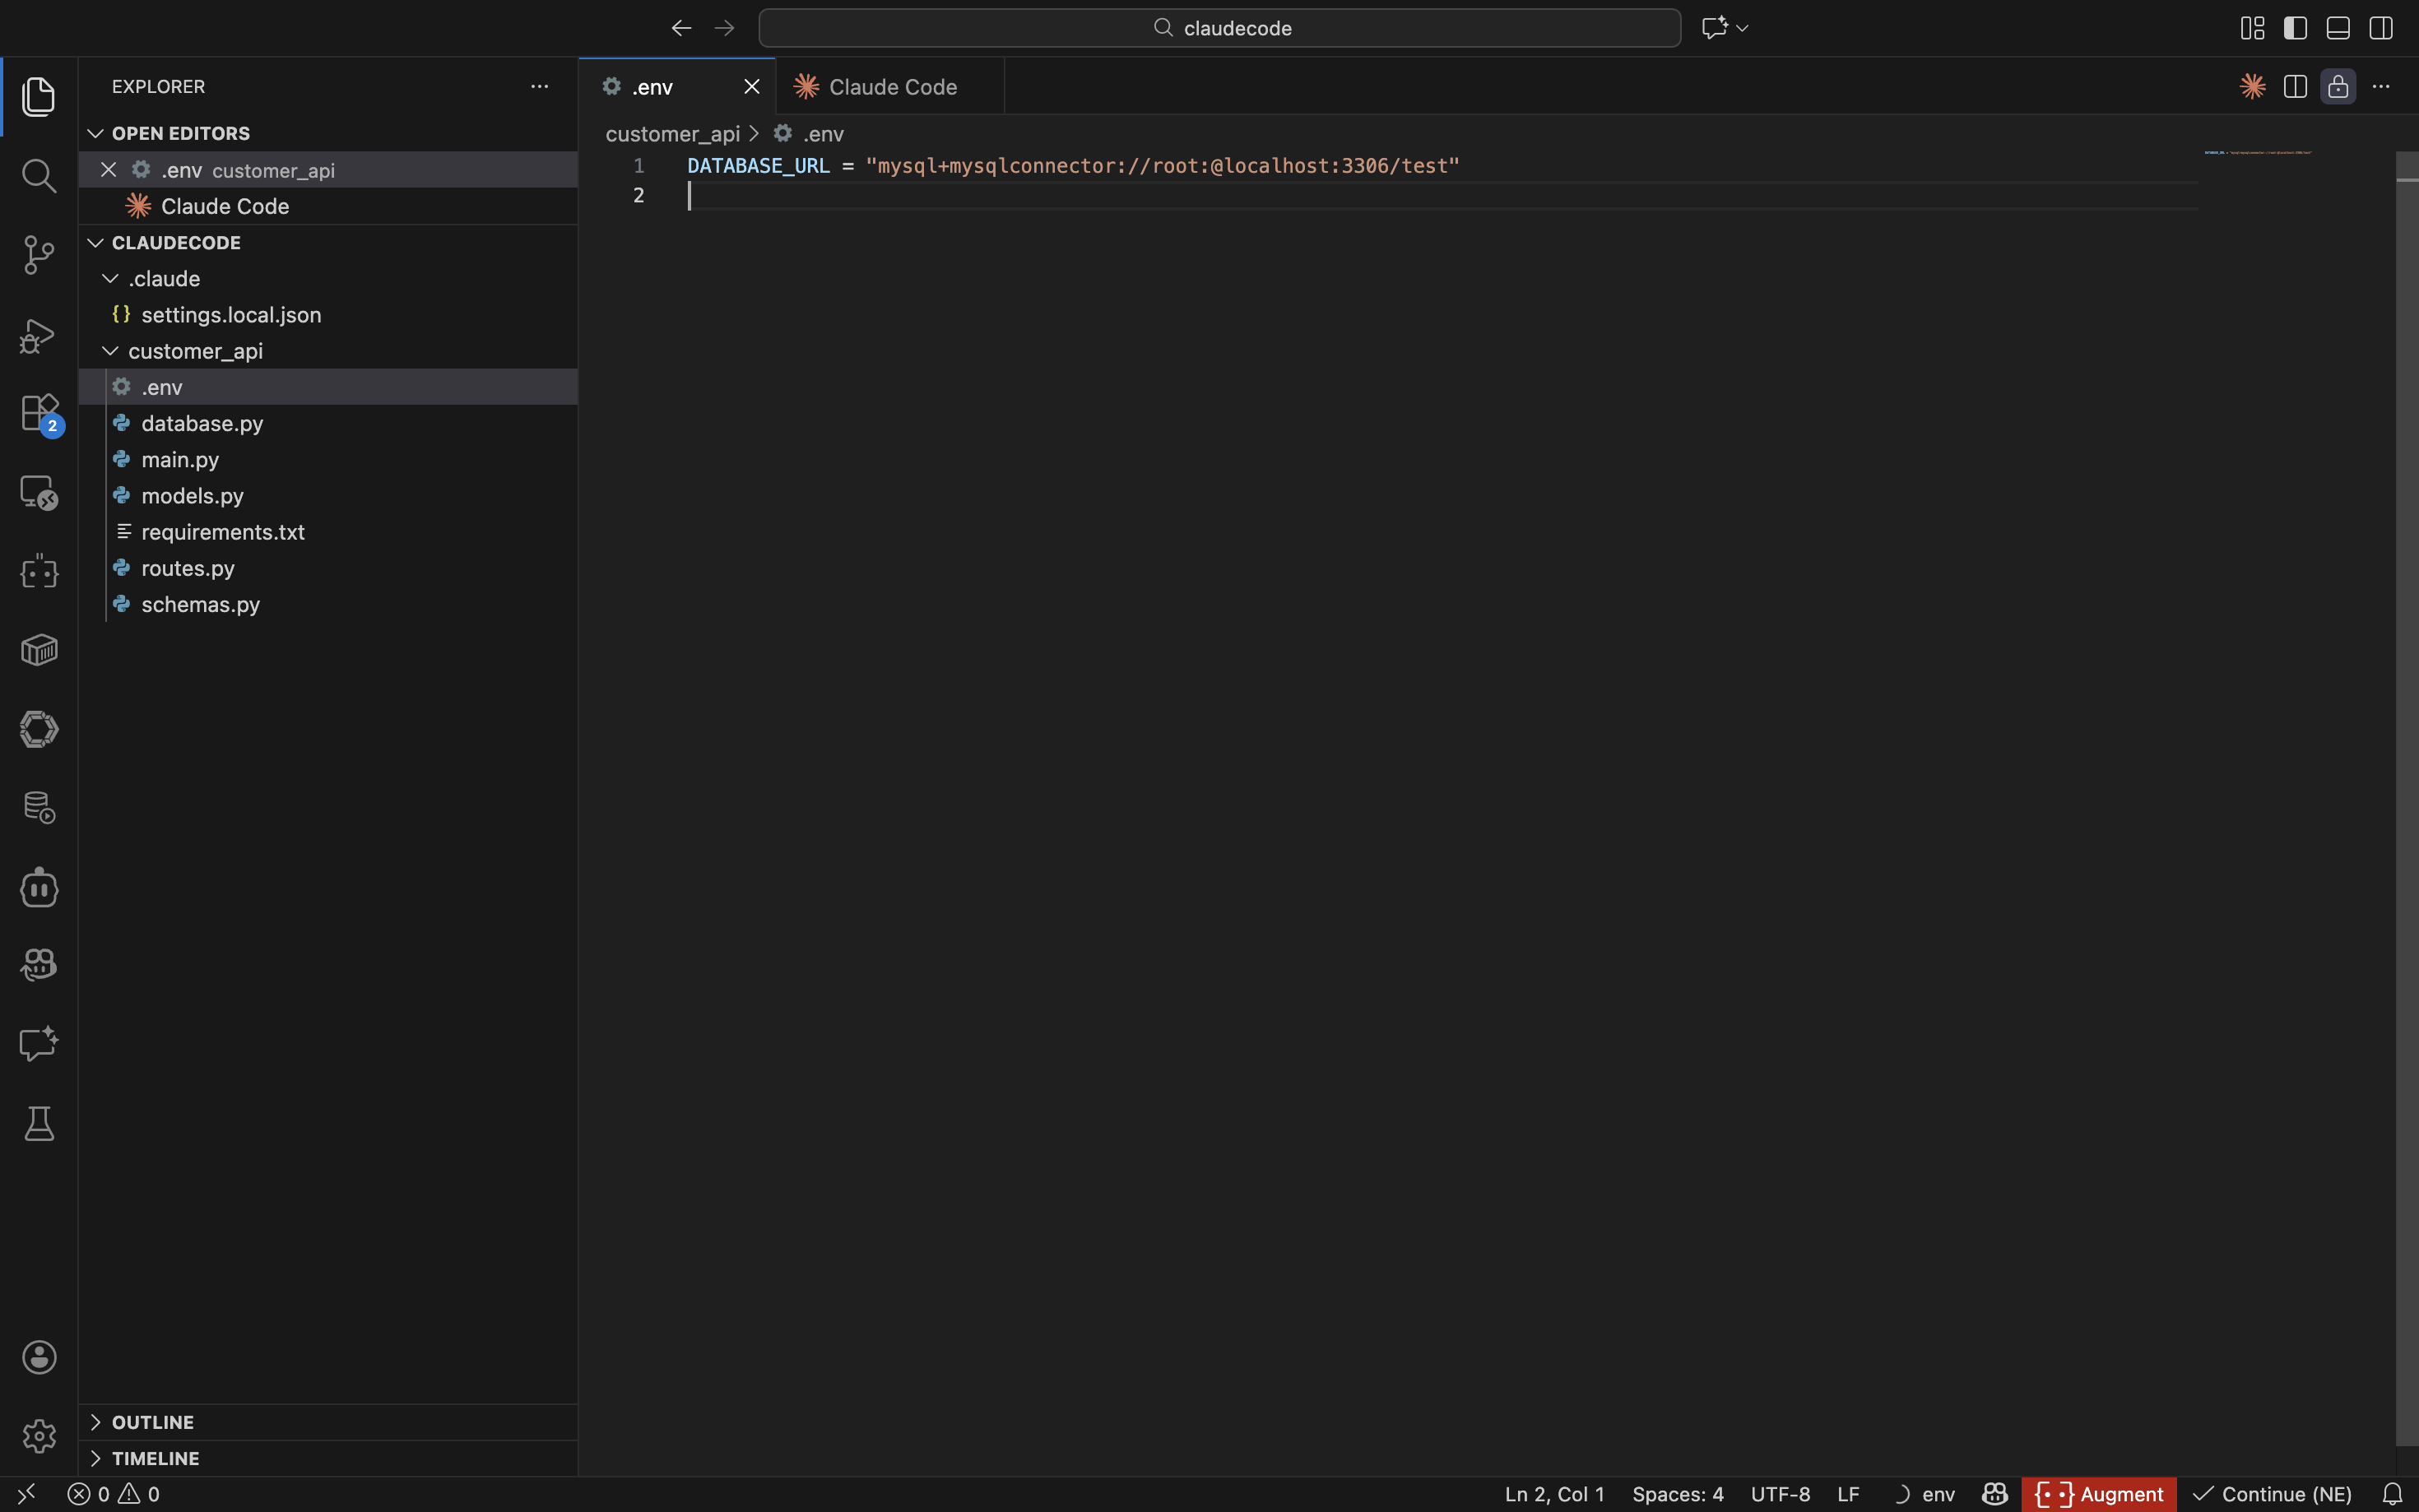This screenshot has height=1512, width=2419.
Task: Open the Extensions view with badge
Action: 38,413
